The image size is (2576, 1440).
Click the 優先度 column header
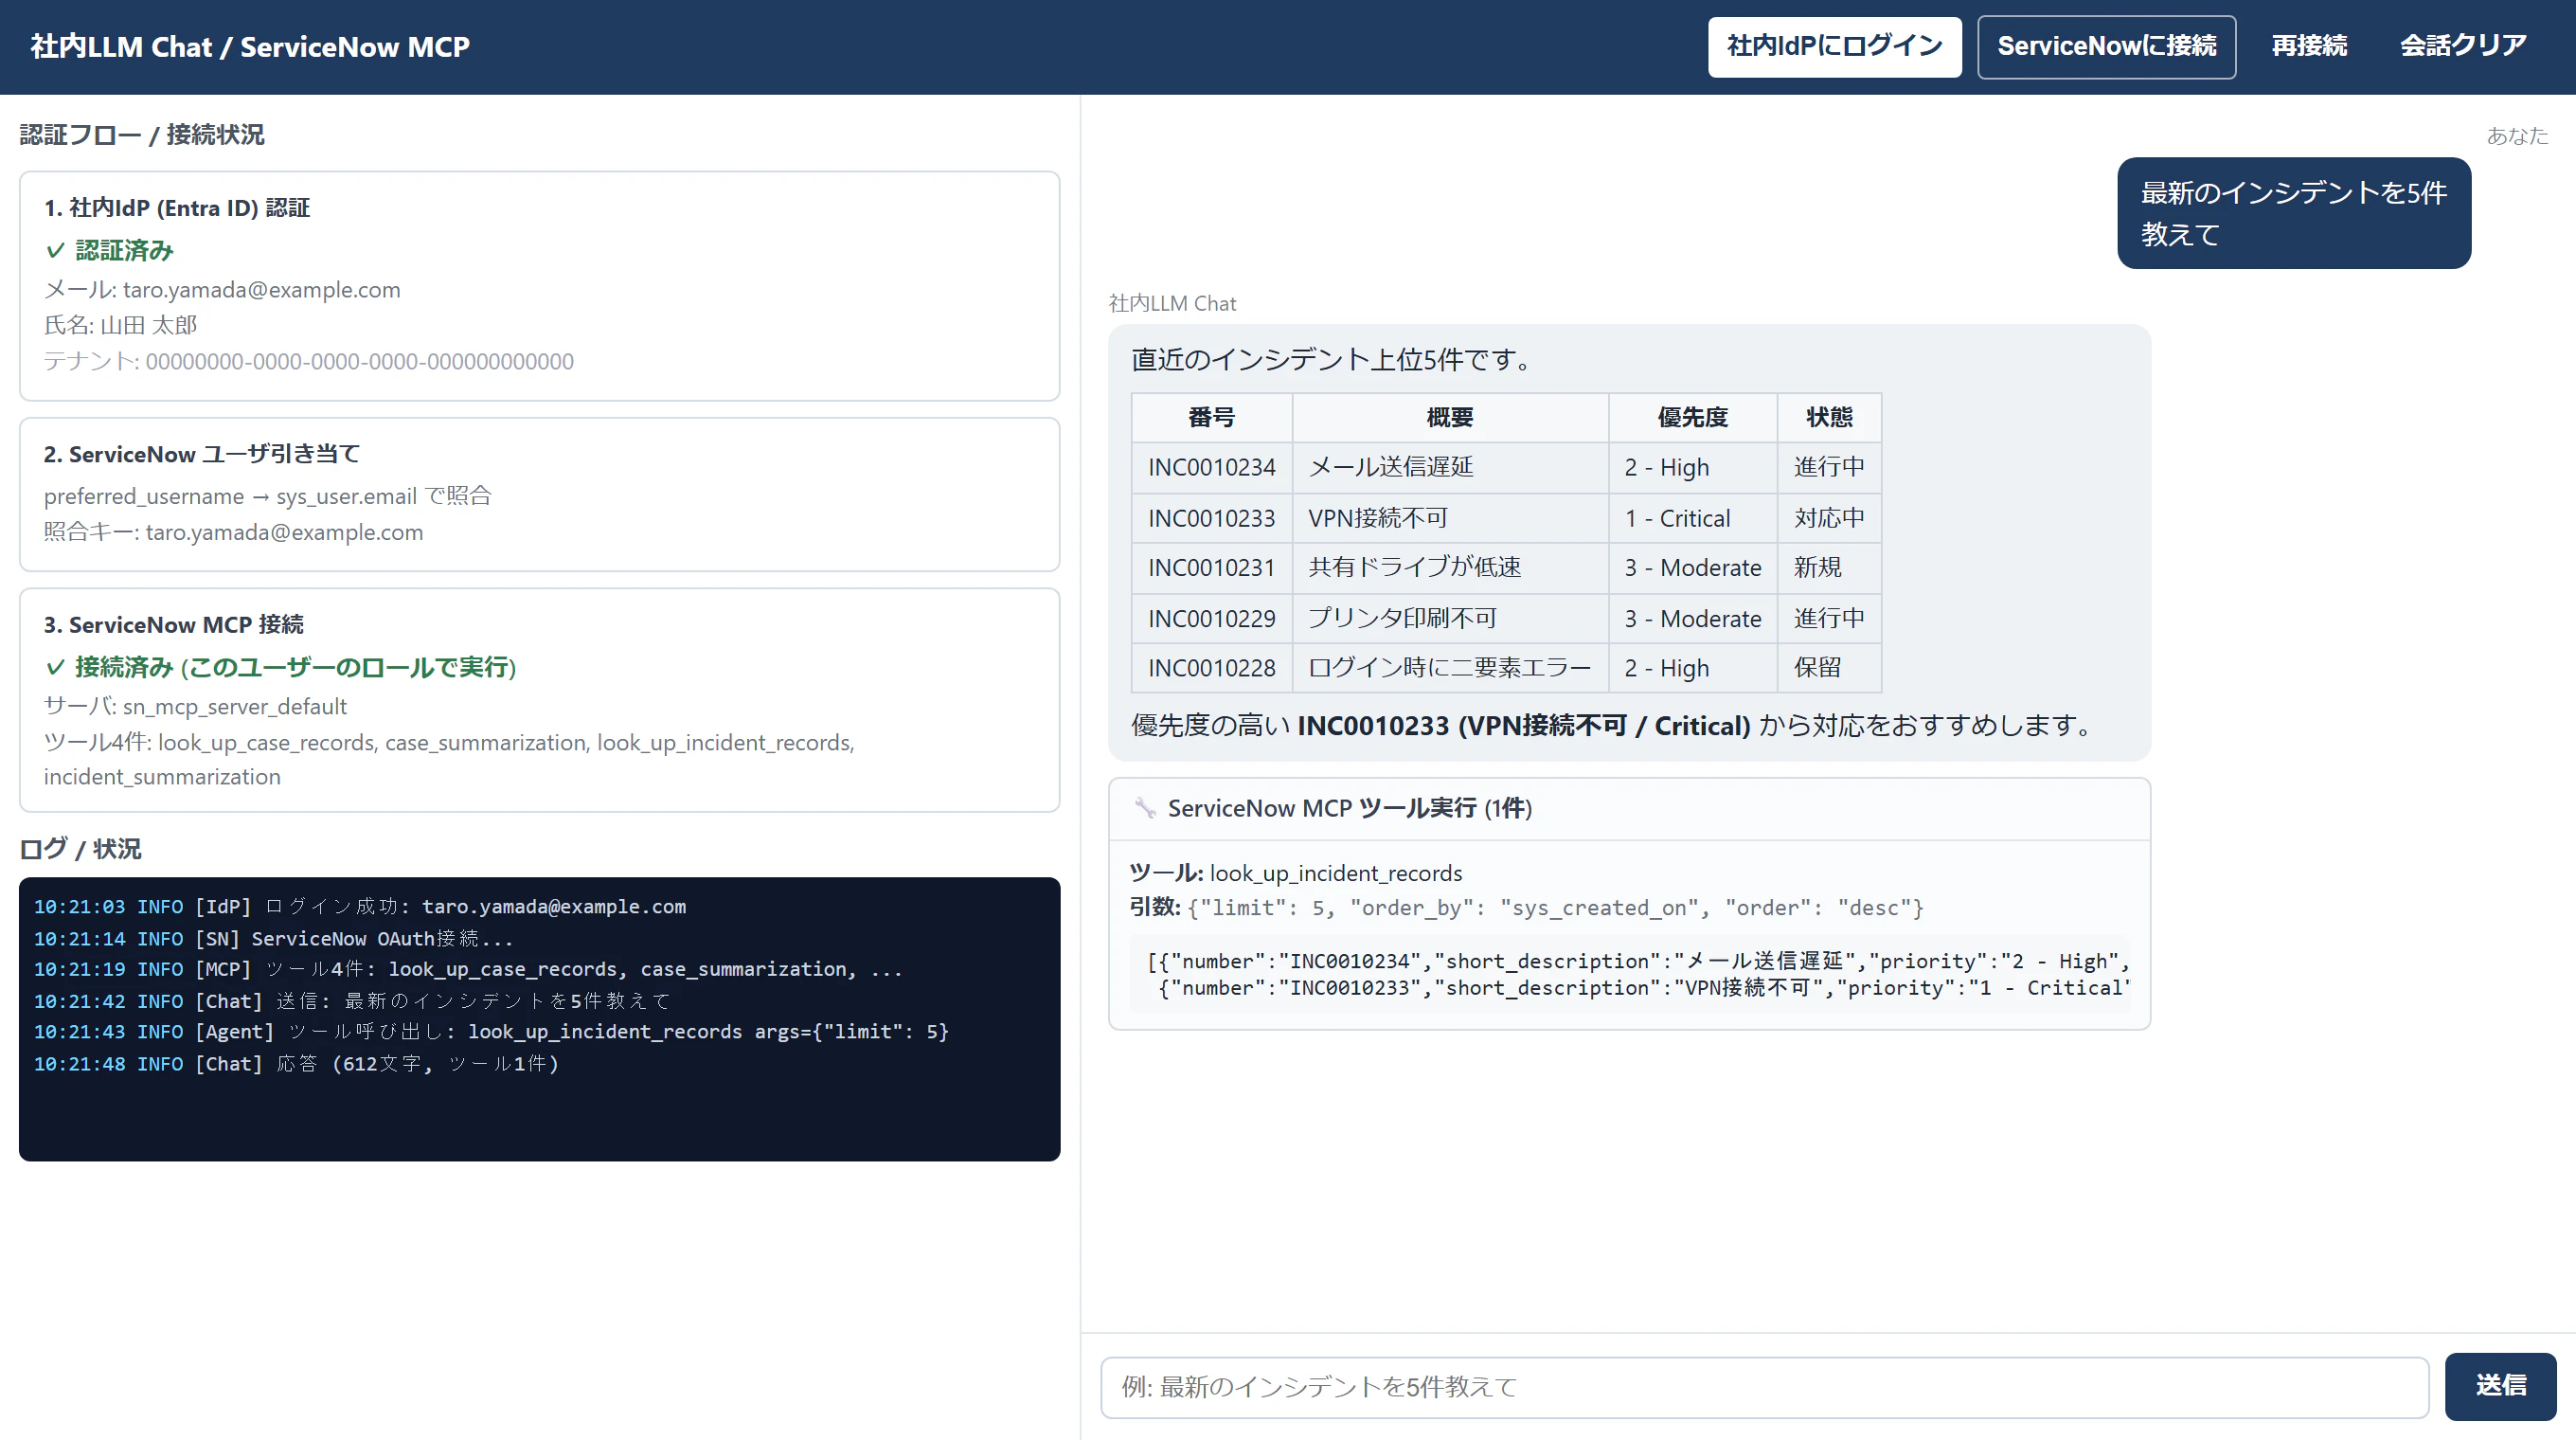(1692, 418)
